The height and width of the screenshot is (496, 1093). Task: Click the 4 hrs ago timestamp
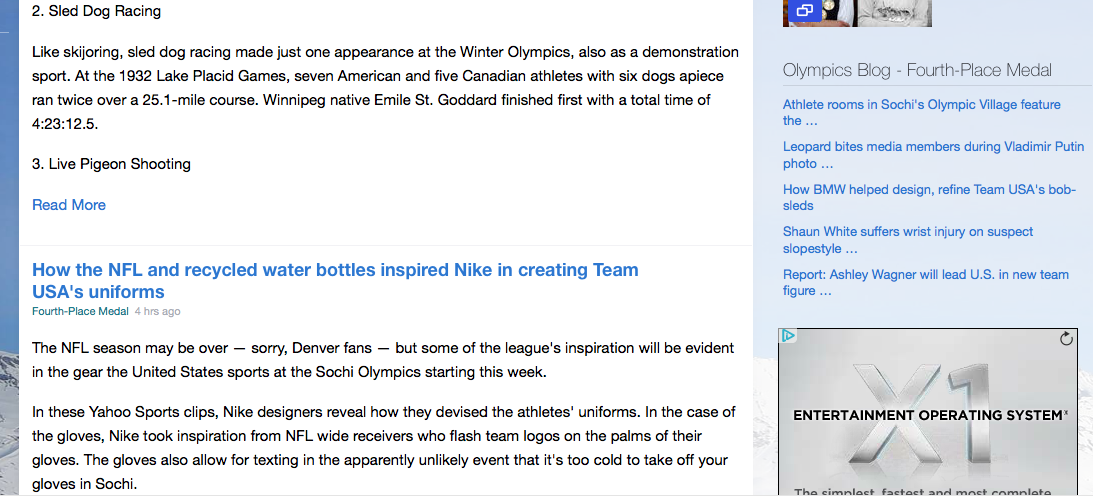pyautogui.click(x=158, y=311)
